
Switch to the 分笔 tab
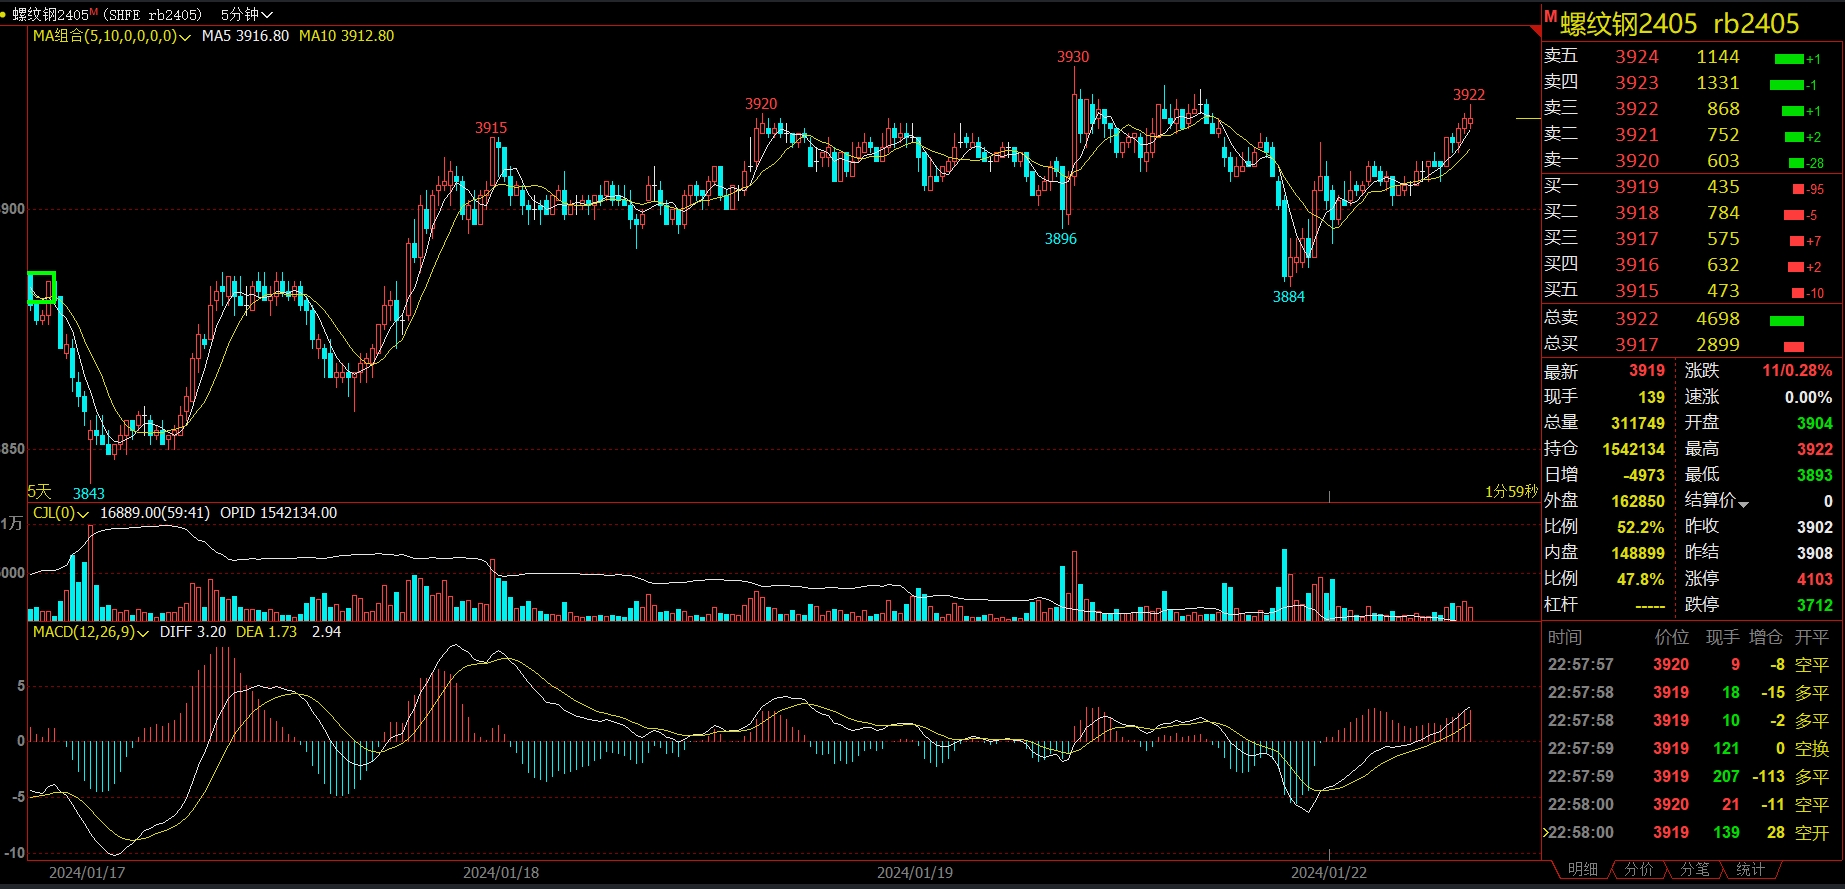pos(1694,869)
